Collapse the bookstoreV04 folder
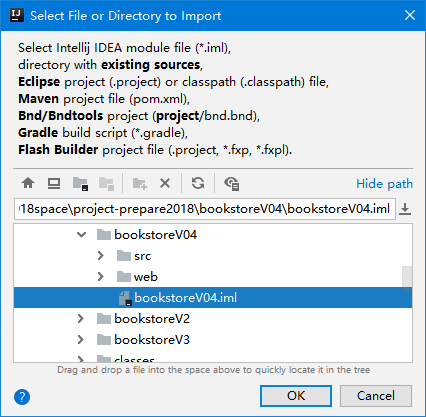Image resolution: width=426 pixels, height=417 pixels. coord(81,235)
